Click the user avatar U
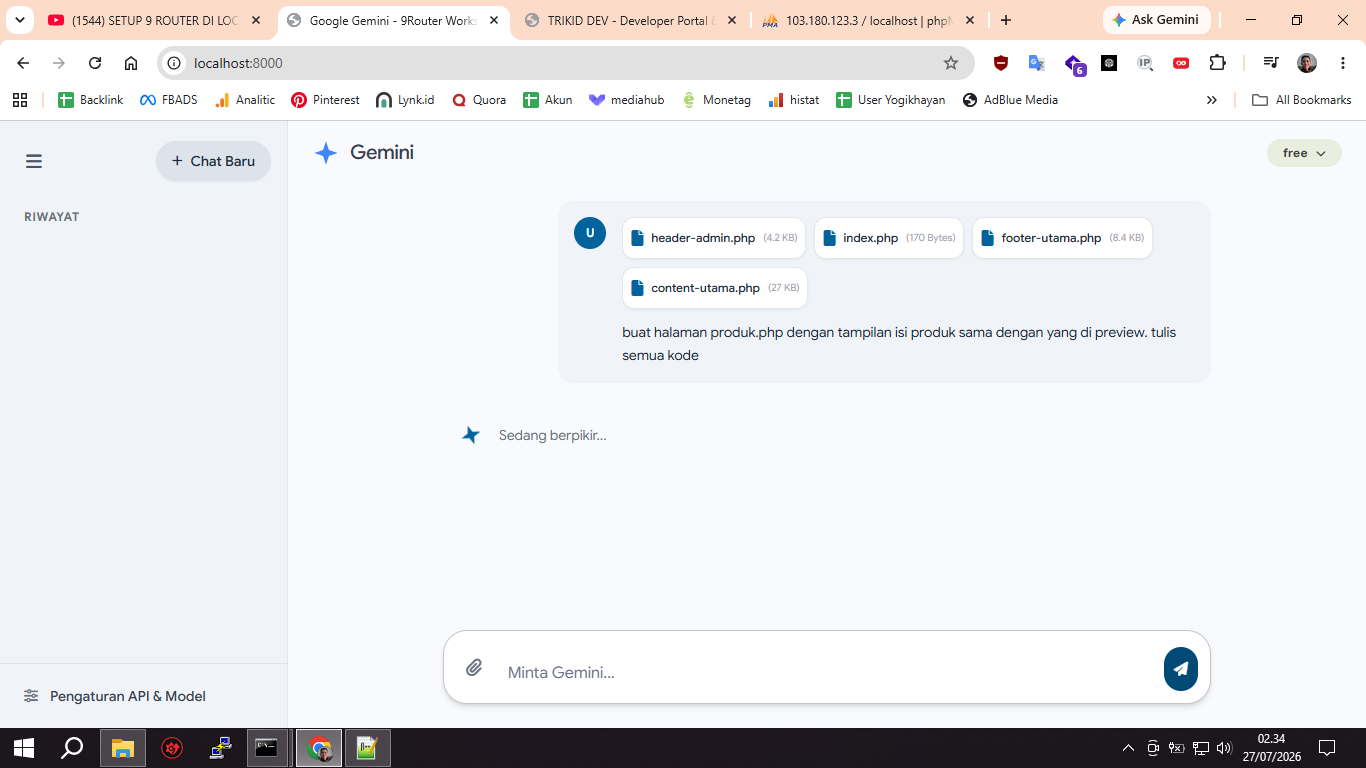This screenshot has height=768, width=1366. click(x=590, y=233)
